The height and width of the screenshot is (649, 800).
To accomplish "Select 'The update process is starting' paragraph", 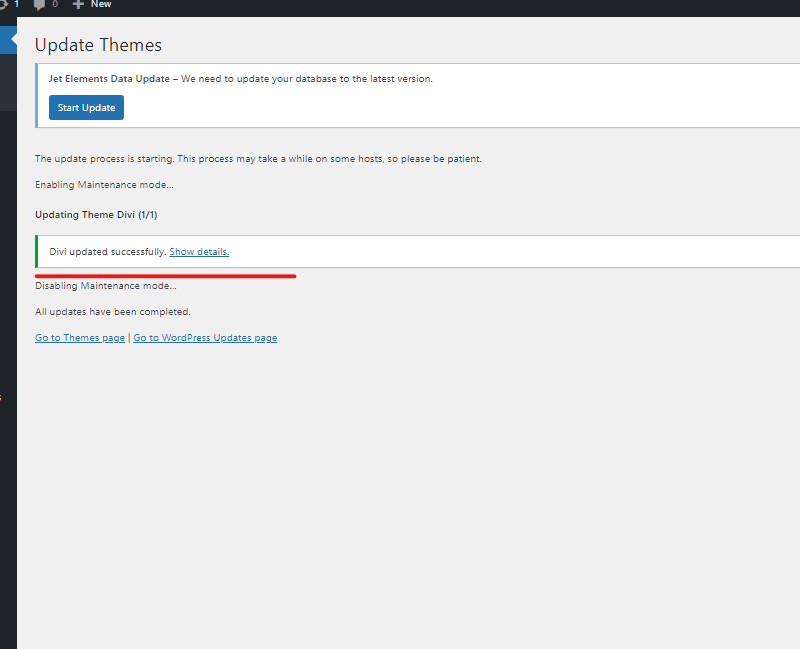I will click(258, 159).
